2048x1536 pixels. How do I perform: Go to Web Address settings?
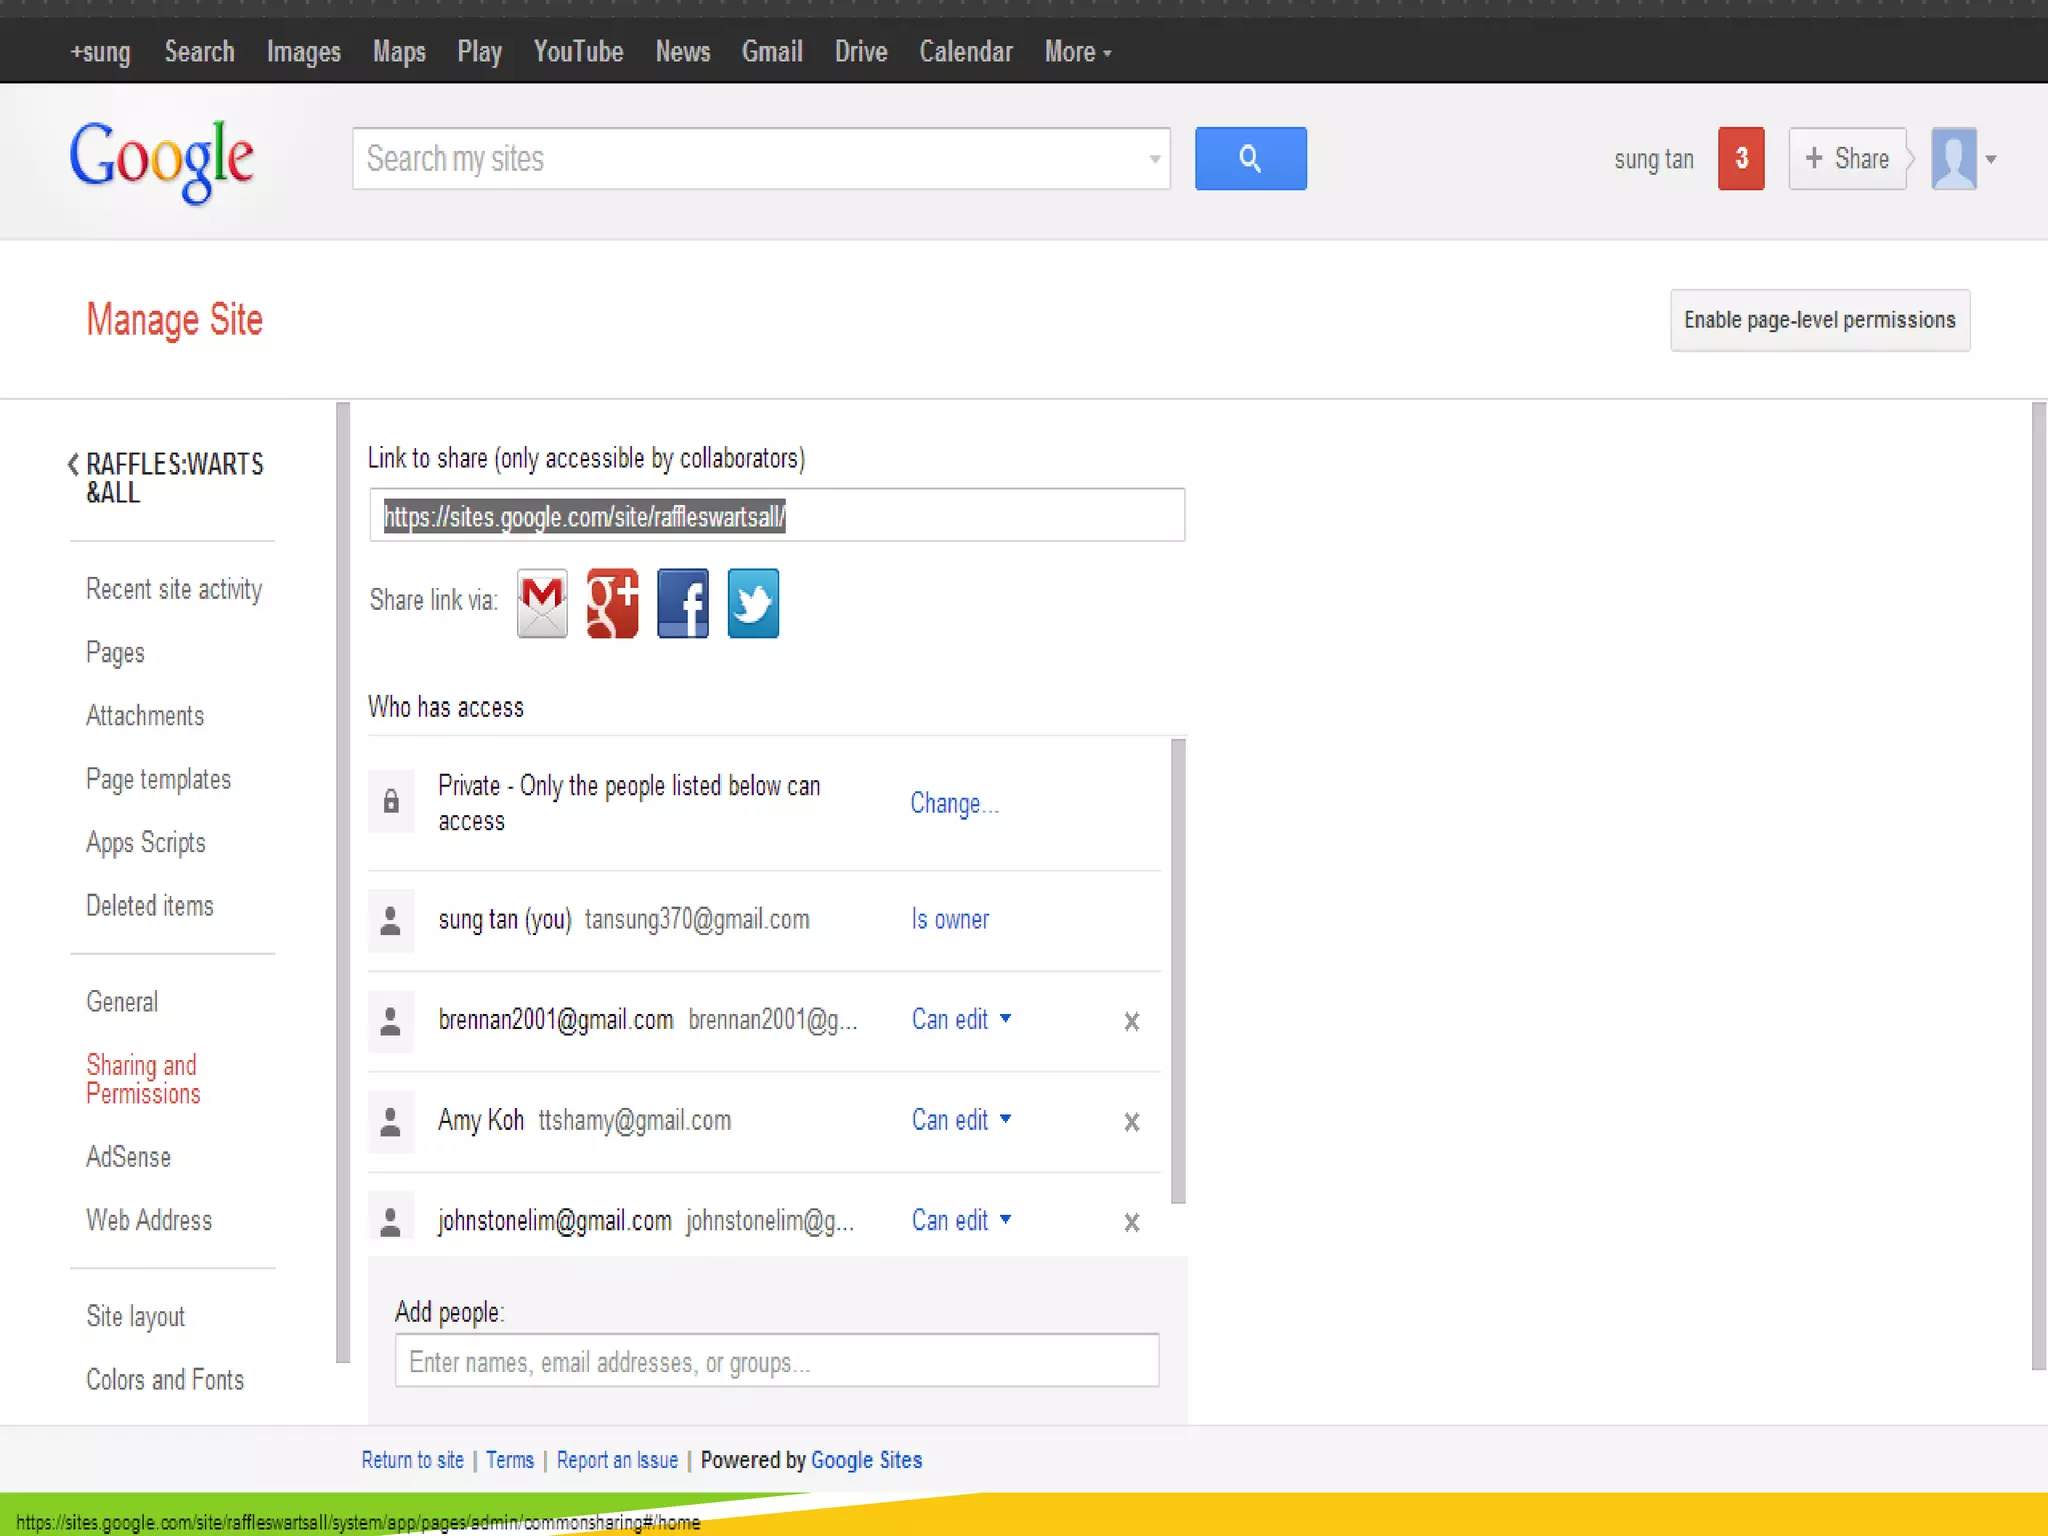(149, 1220)
